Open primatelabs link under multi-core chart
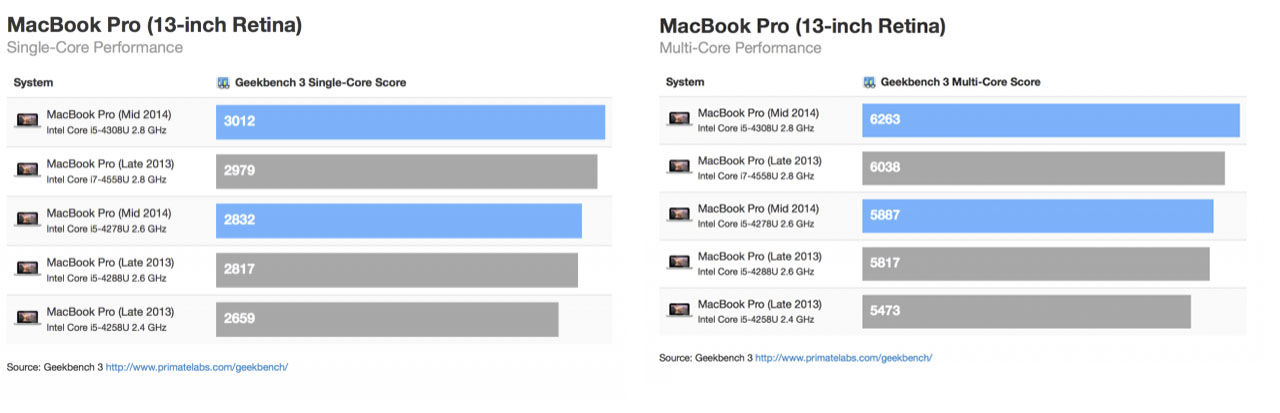The image size is (1280, 413). pos(844,357)
